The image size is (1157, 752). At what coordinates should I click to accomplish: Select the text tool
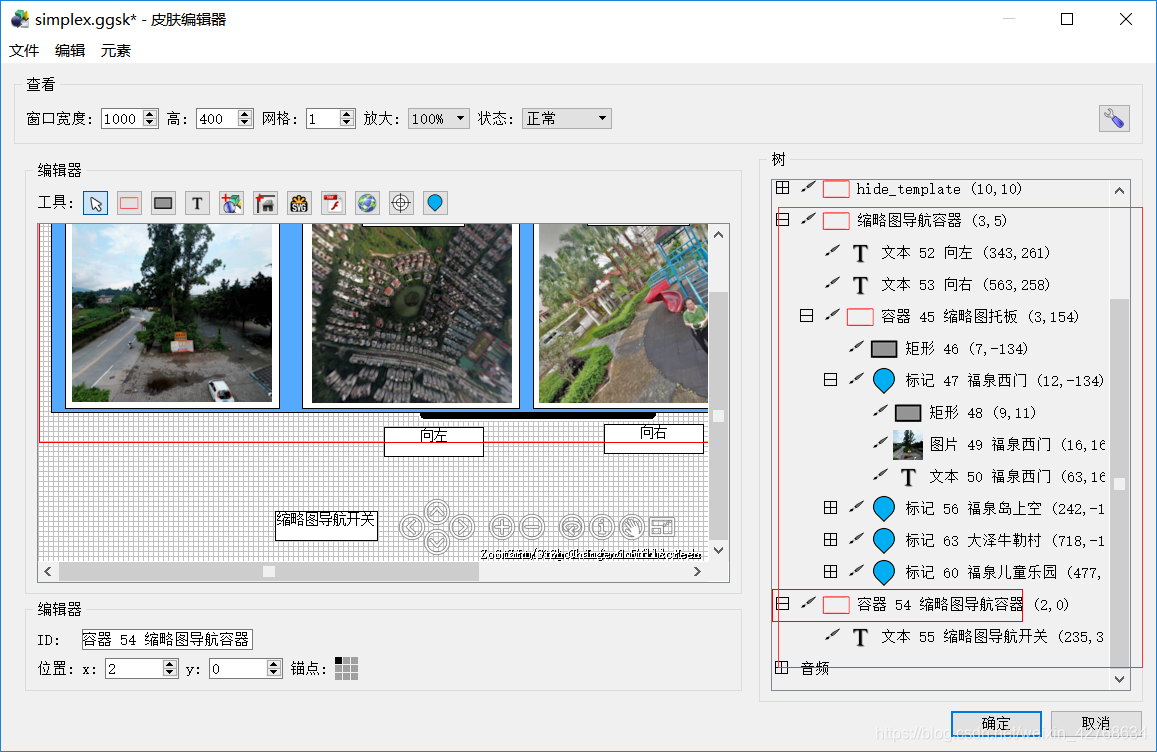tap(197, 203)
